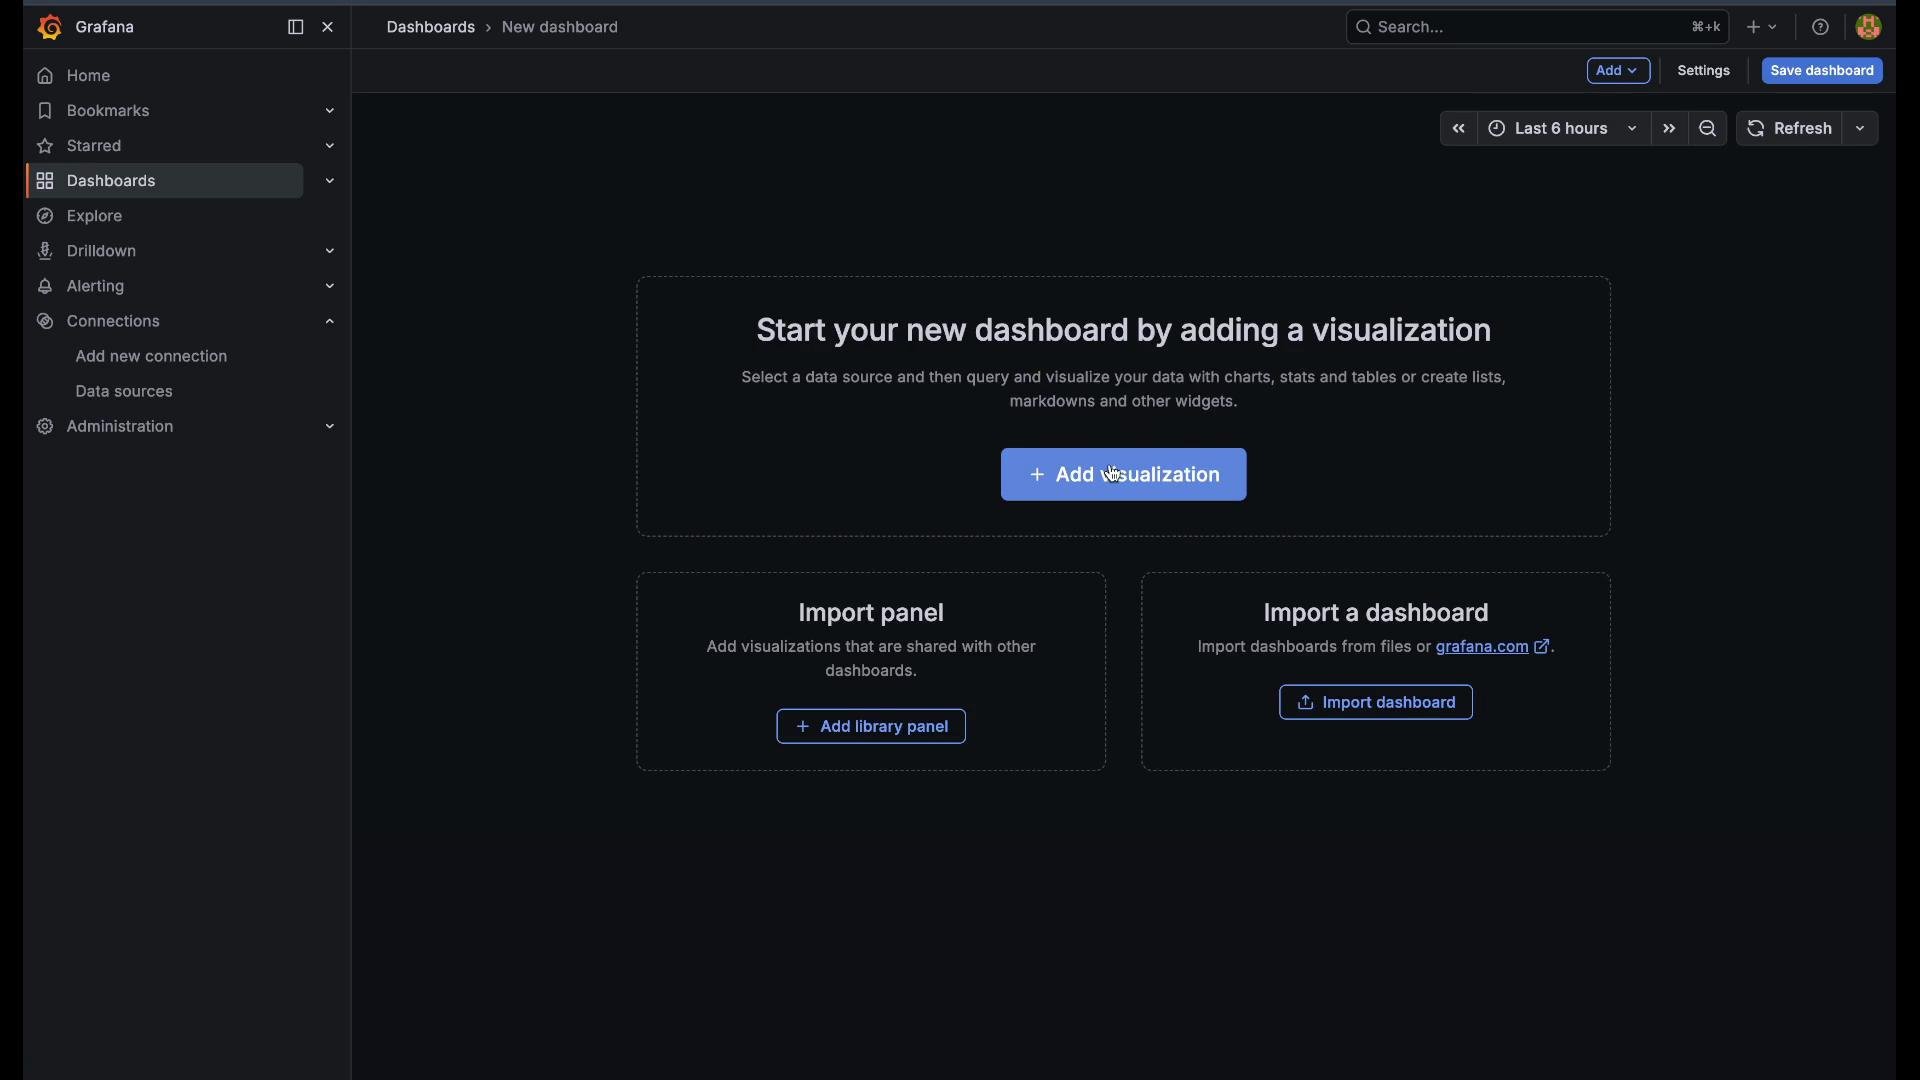1920x1080 pixels.
Task: Open the plus New menu
Action: point(1762,28)
